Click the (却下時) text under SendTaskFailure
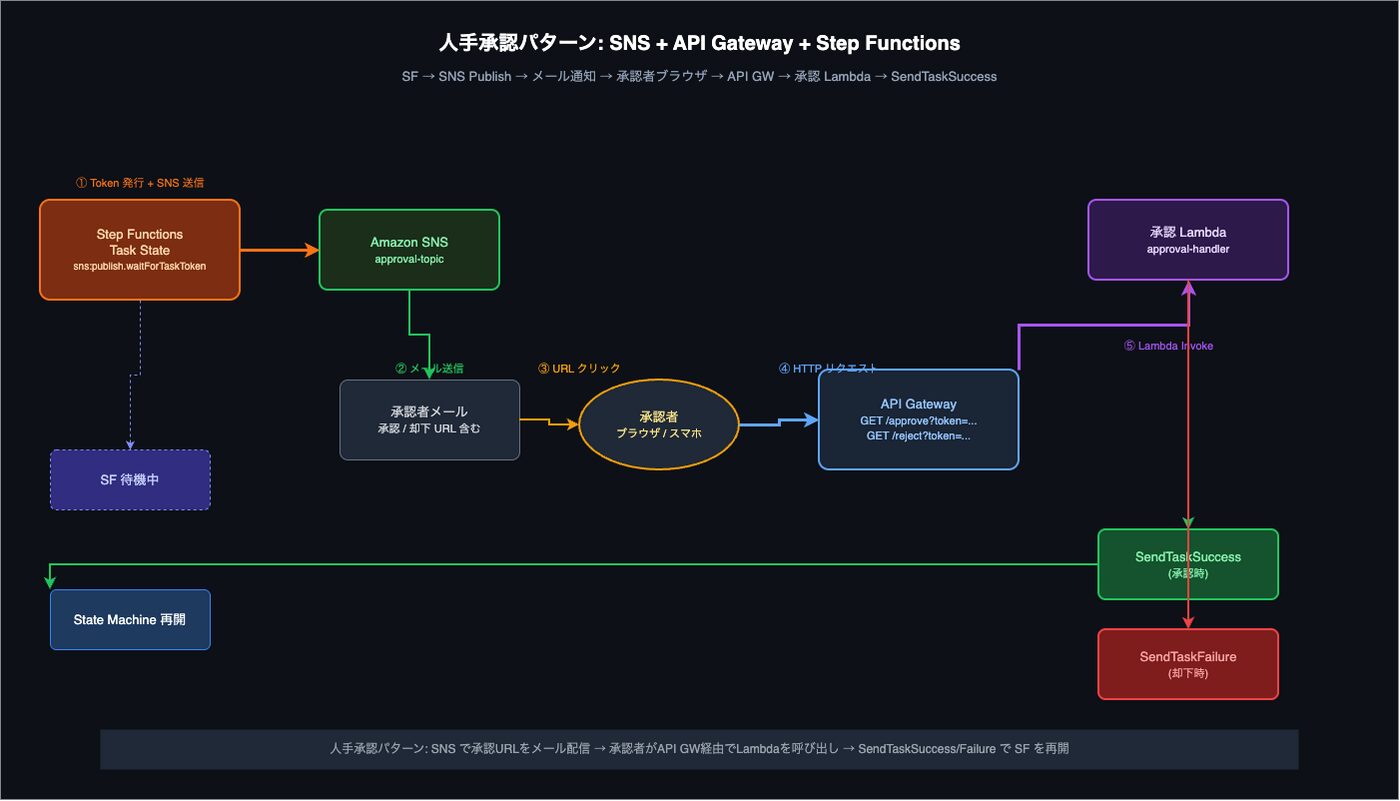The width and height of the screenshot is (1400, 801). click(1188, 674)
